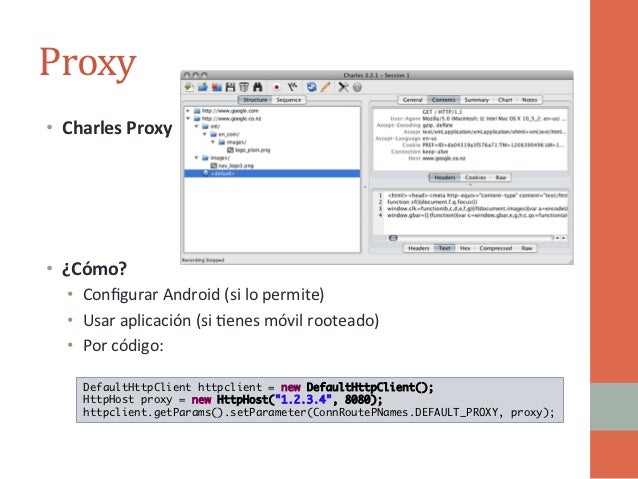Open the Chart tab

tap(505, 100)
